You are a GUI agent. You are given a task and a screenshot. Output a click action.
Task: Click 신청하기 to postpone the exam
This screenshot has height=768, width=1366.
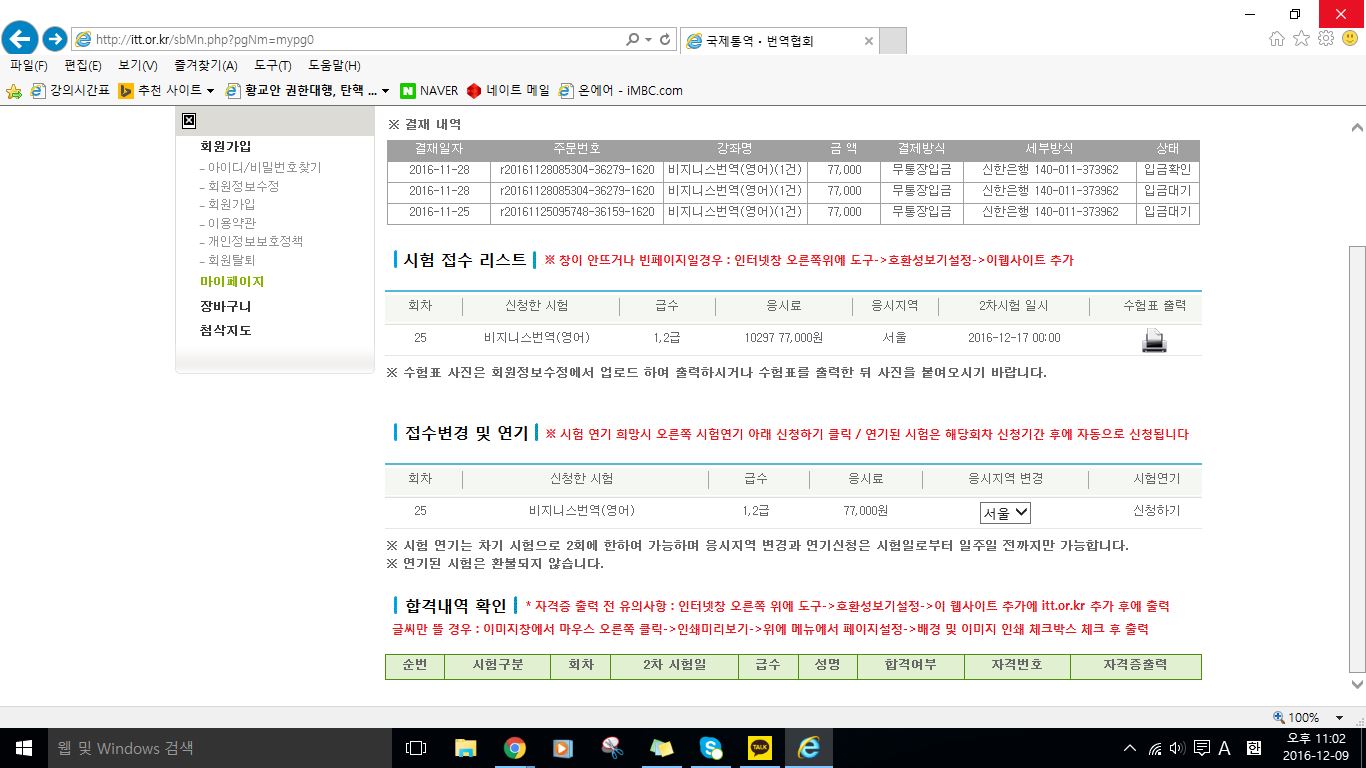point(1156,511)
